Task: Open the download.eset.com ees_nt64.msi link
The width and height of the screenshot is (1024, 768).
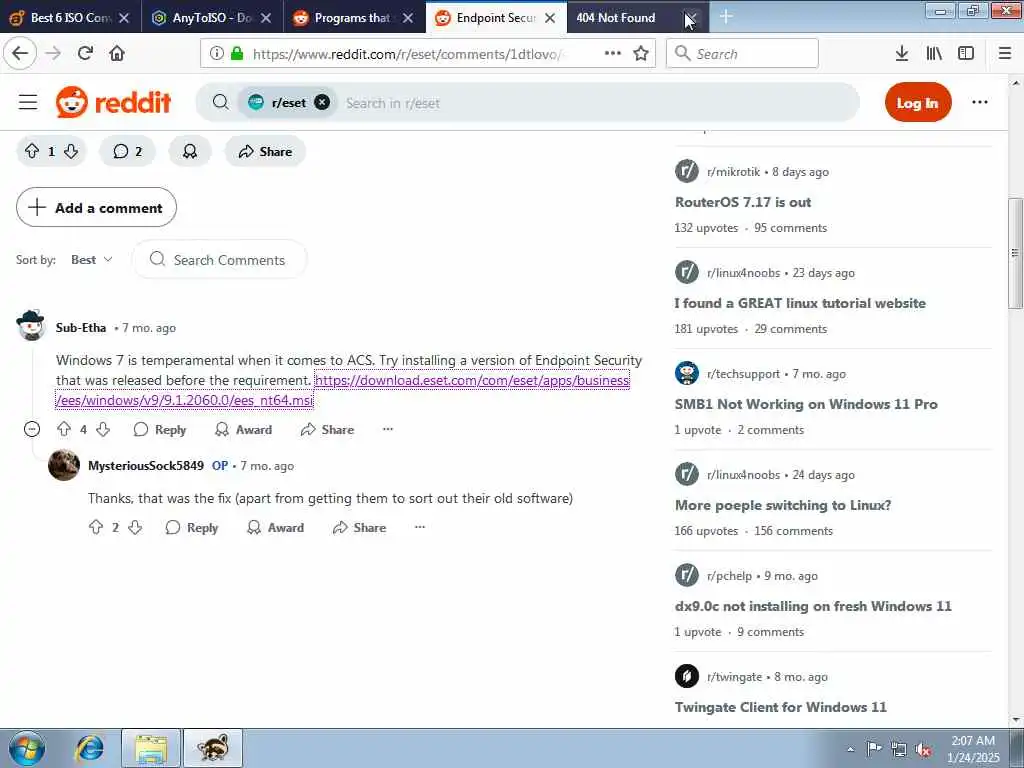Action: pyautogui.click(x=342, y=390)
